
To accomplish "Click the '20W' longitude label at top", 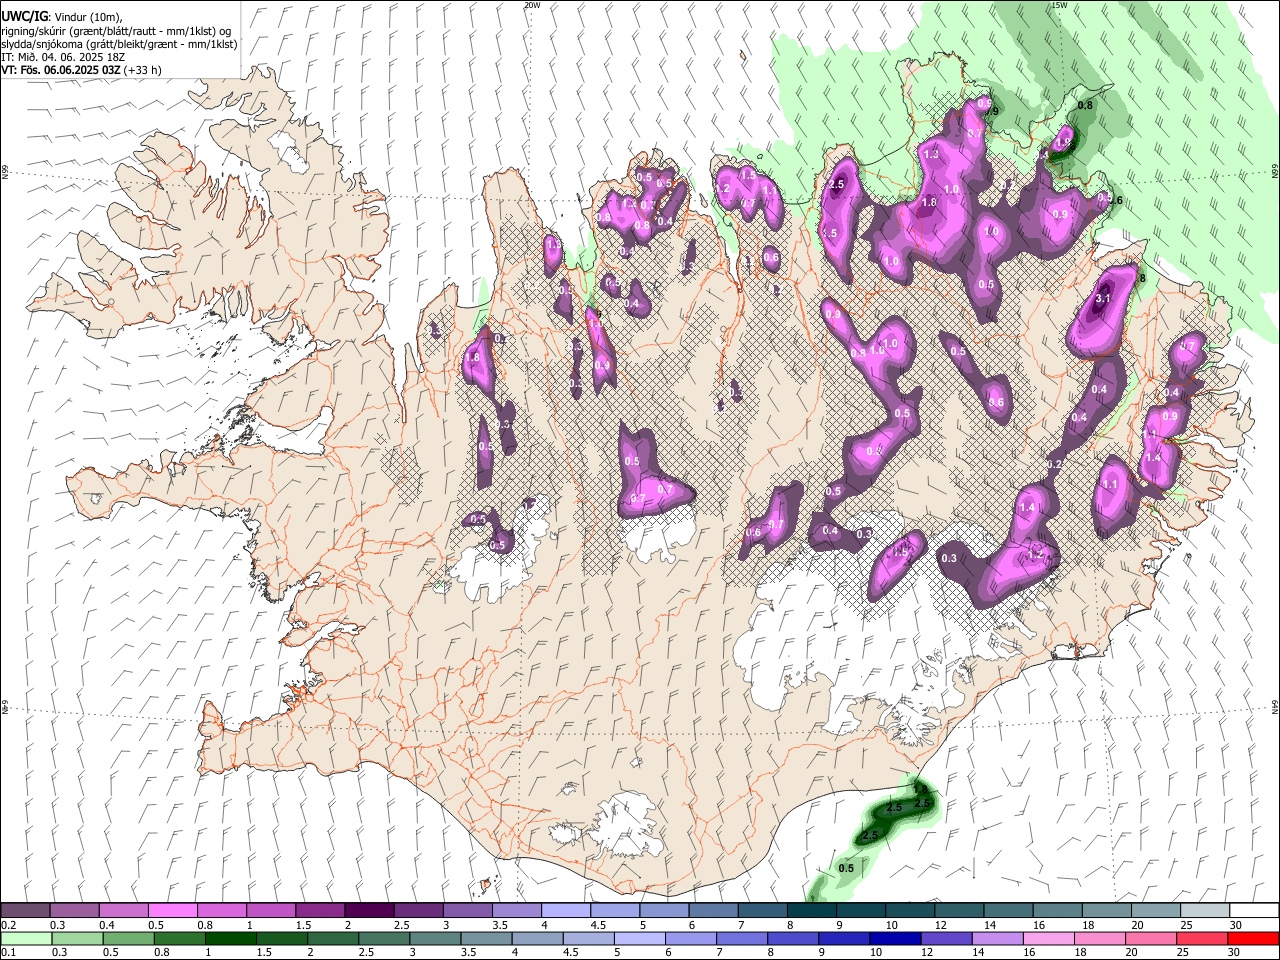I will coord(532,5).
